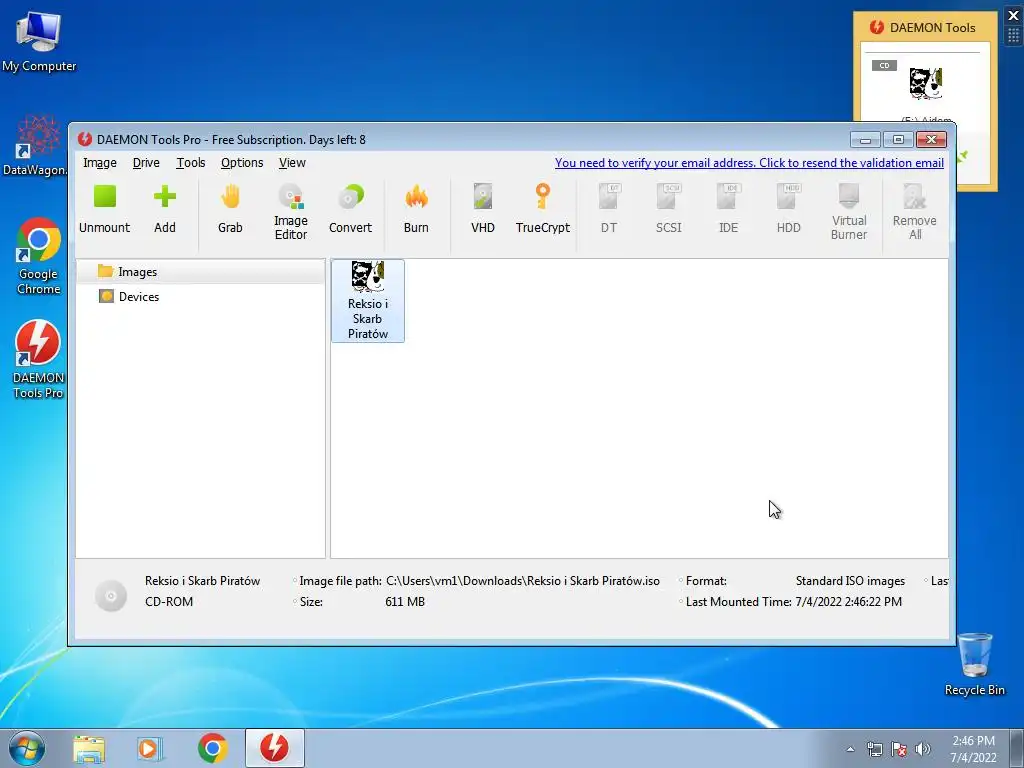Click the Standard ISO images format value
The width and height of the screenshot is (1024, 768).
pos(850,581)
